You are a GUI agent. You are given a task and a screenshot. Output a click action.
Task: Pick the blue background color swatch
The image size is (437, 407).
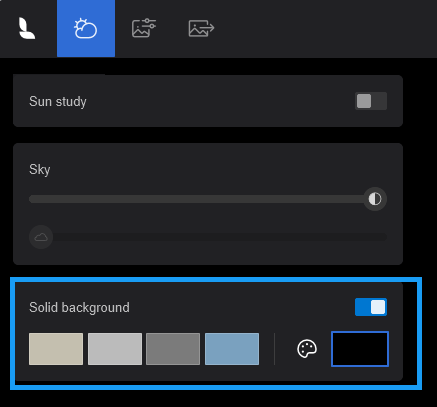(x=232, y=349)
